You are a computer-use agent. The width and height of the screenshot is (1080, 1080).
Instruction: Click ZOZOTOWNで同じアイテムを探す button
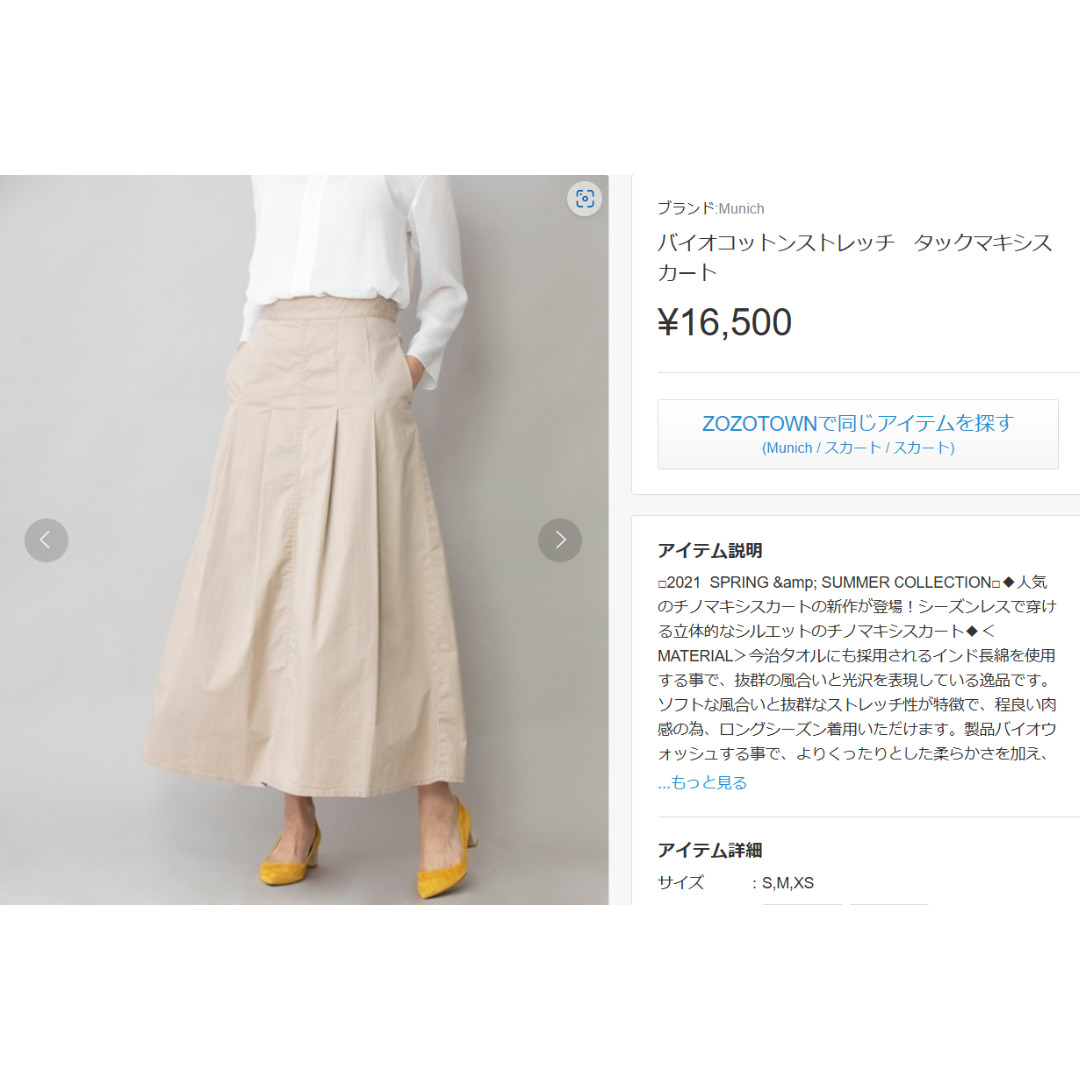pos(858,434)
